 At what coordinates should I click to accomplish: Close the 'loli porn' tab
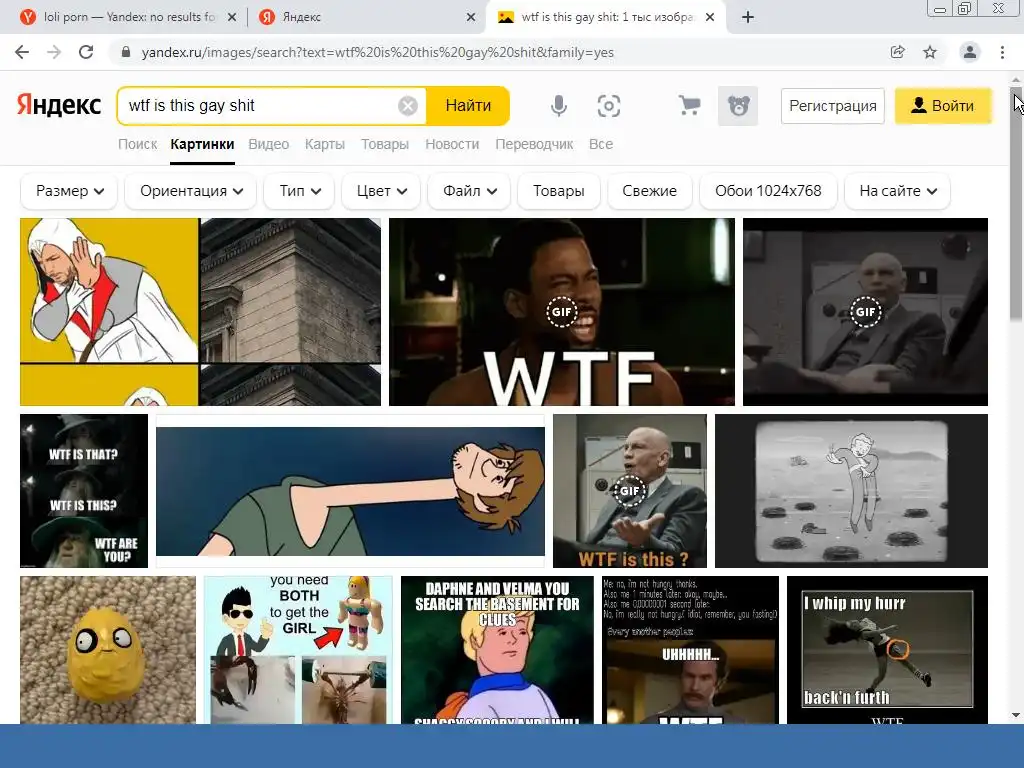point(232,18)
